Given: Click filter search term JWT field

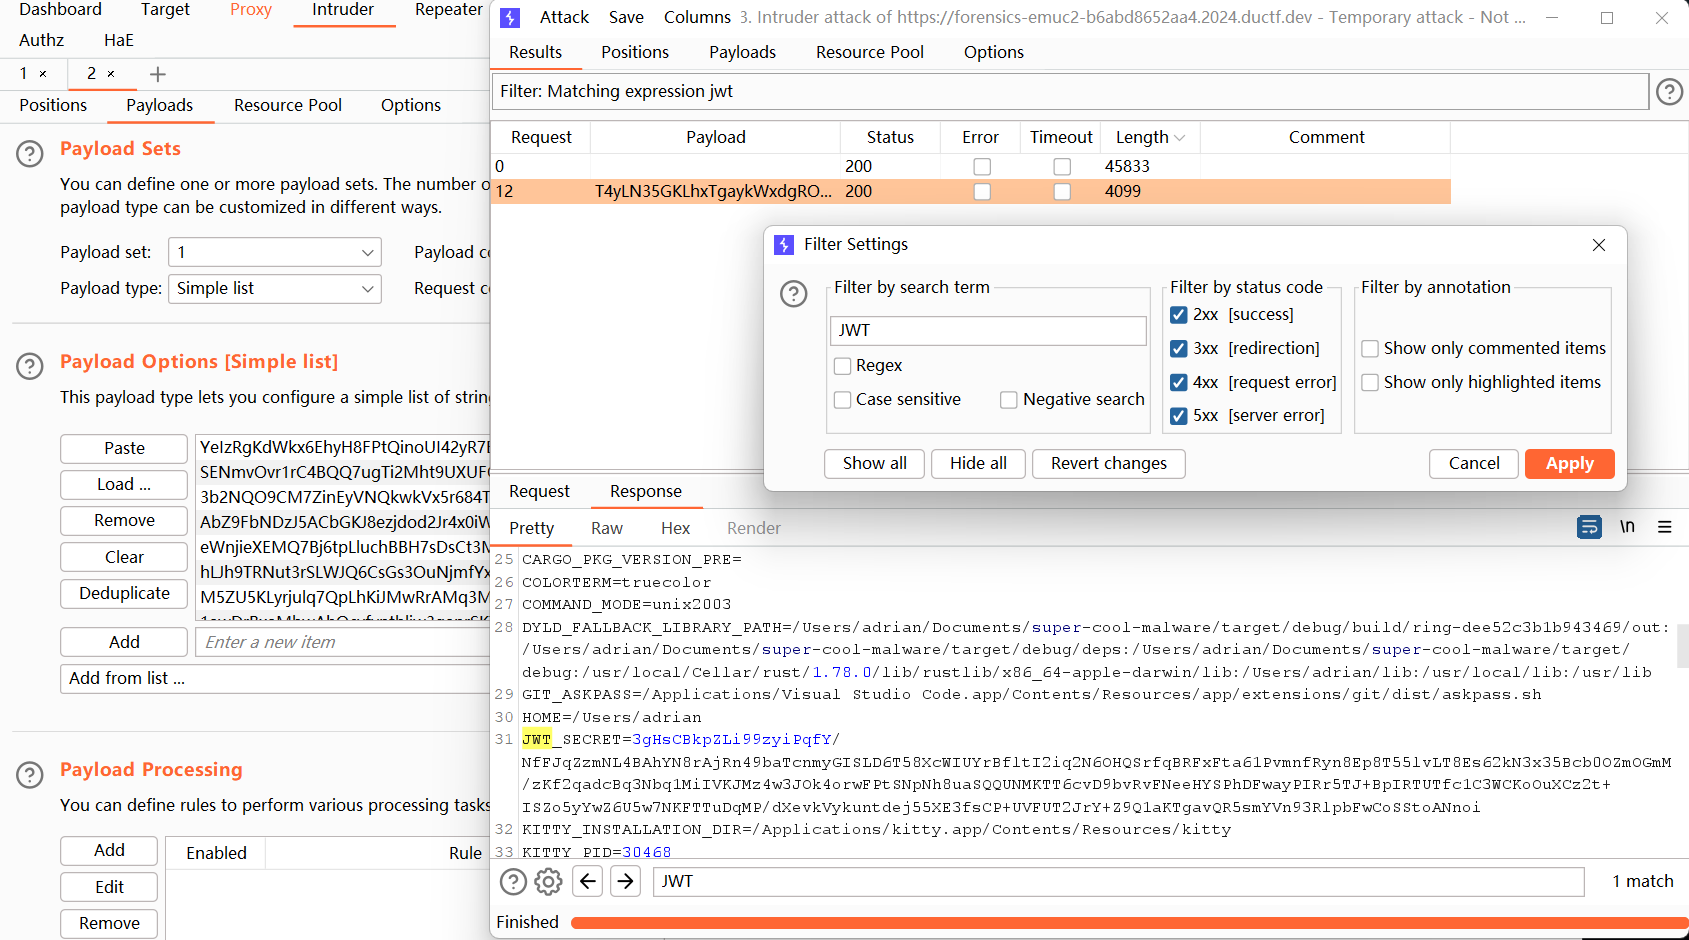Looking at the screenshot, I should 988,331.
